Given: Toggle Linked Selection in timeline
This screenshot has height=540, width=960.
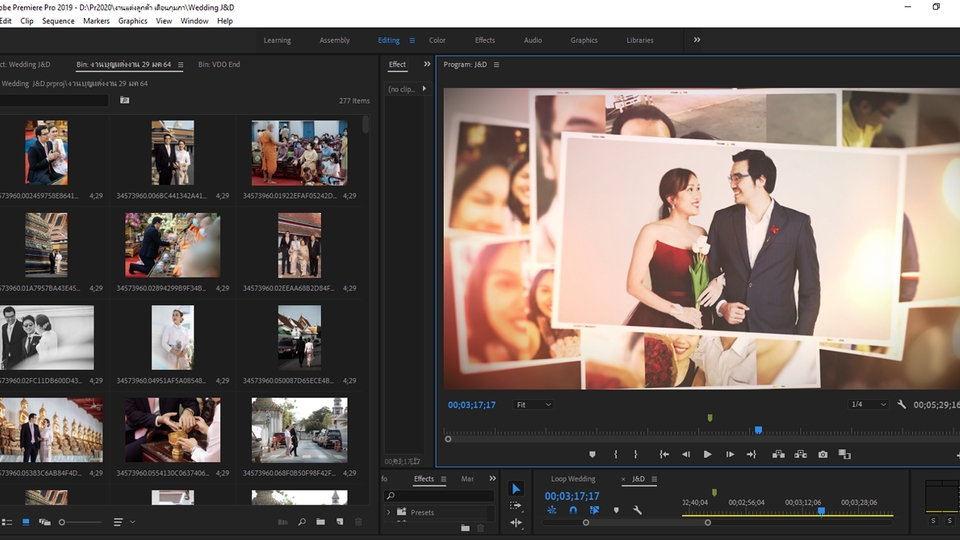Looking at the screenshot, I should (x=594, y=510).
